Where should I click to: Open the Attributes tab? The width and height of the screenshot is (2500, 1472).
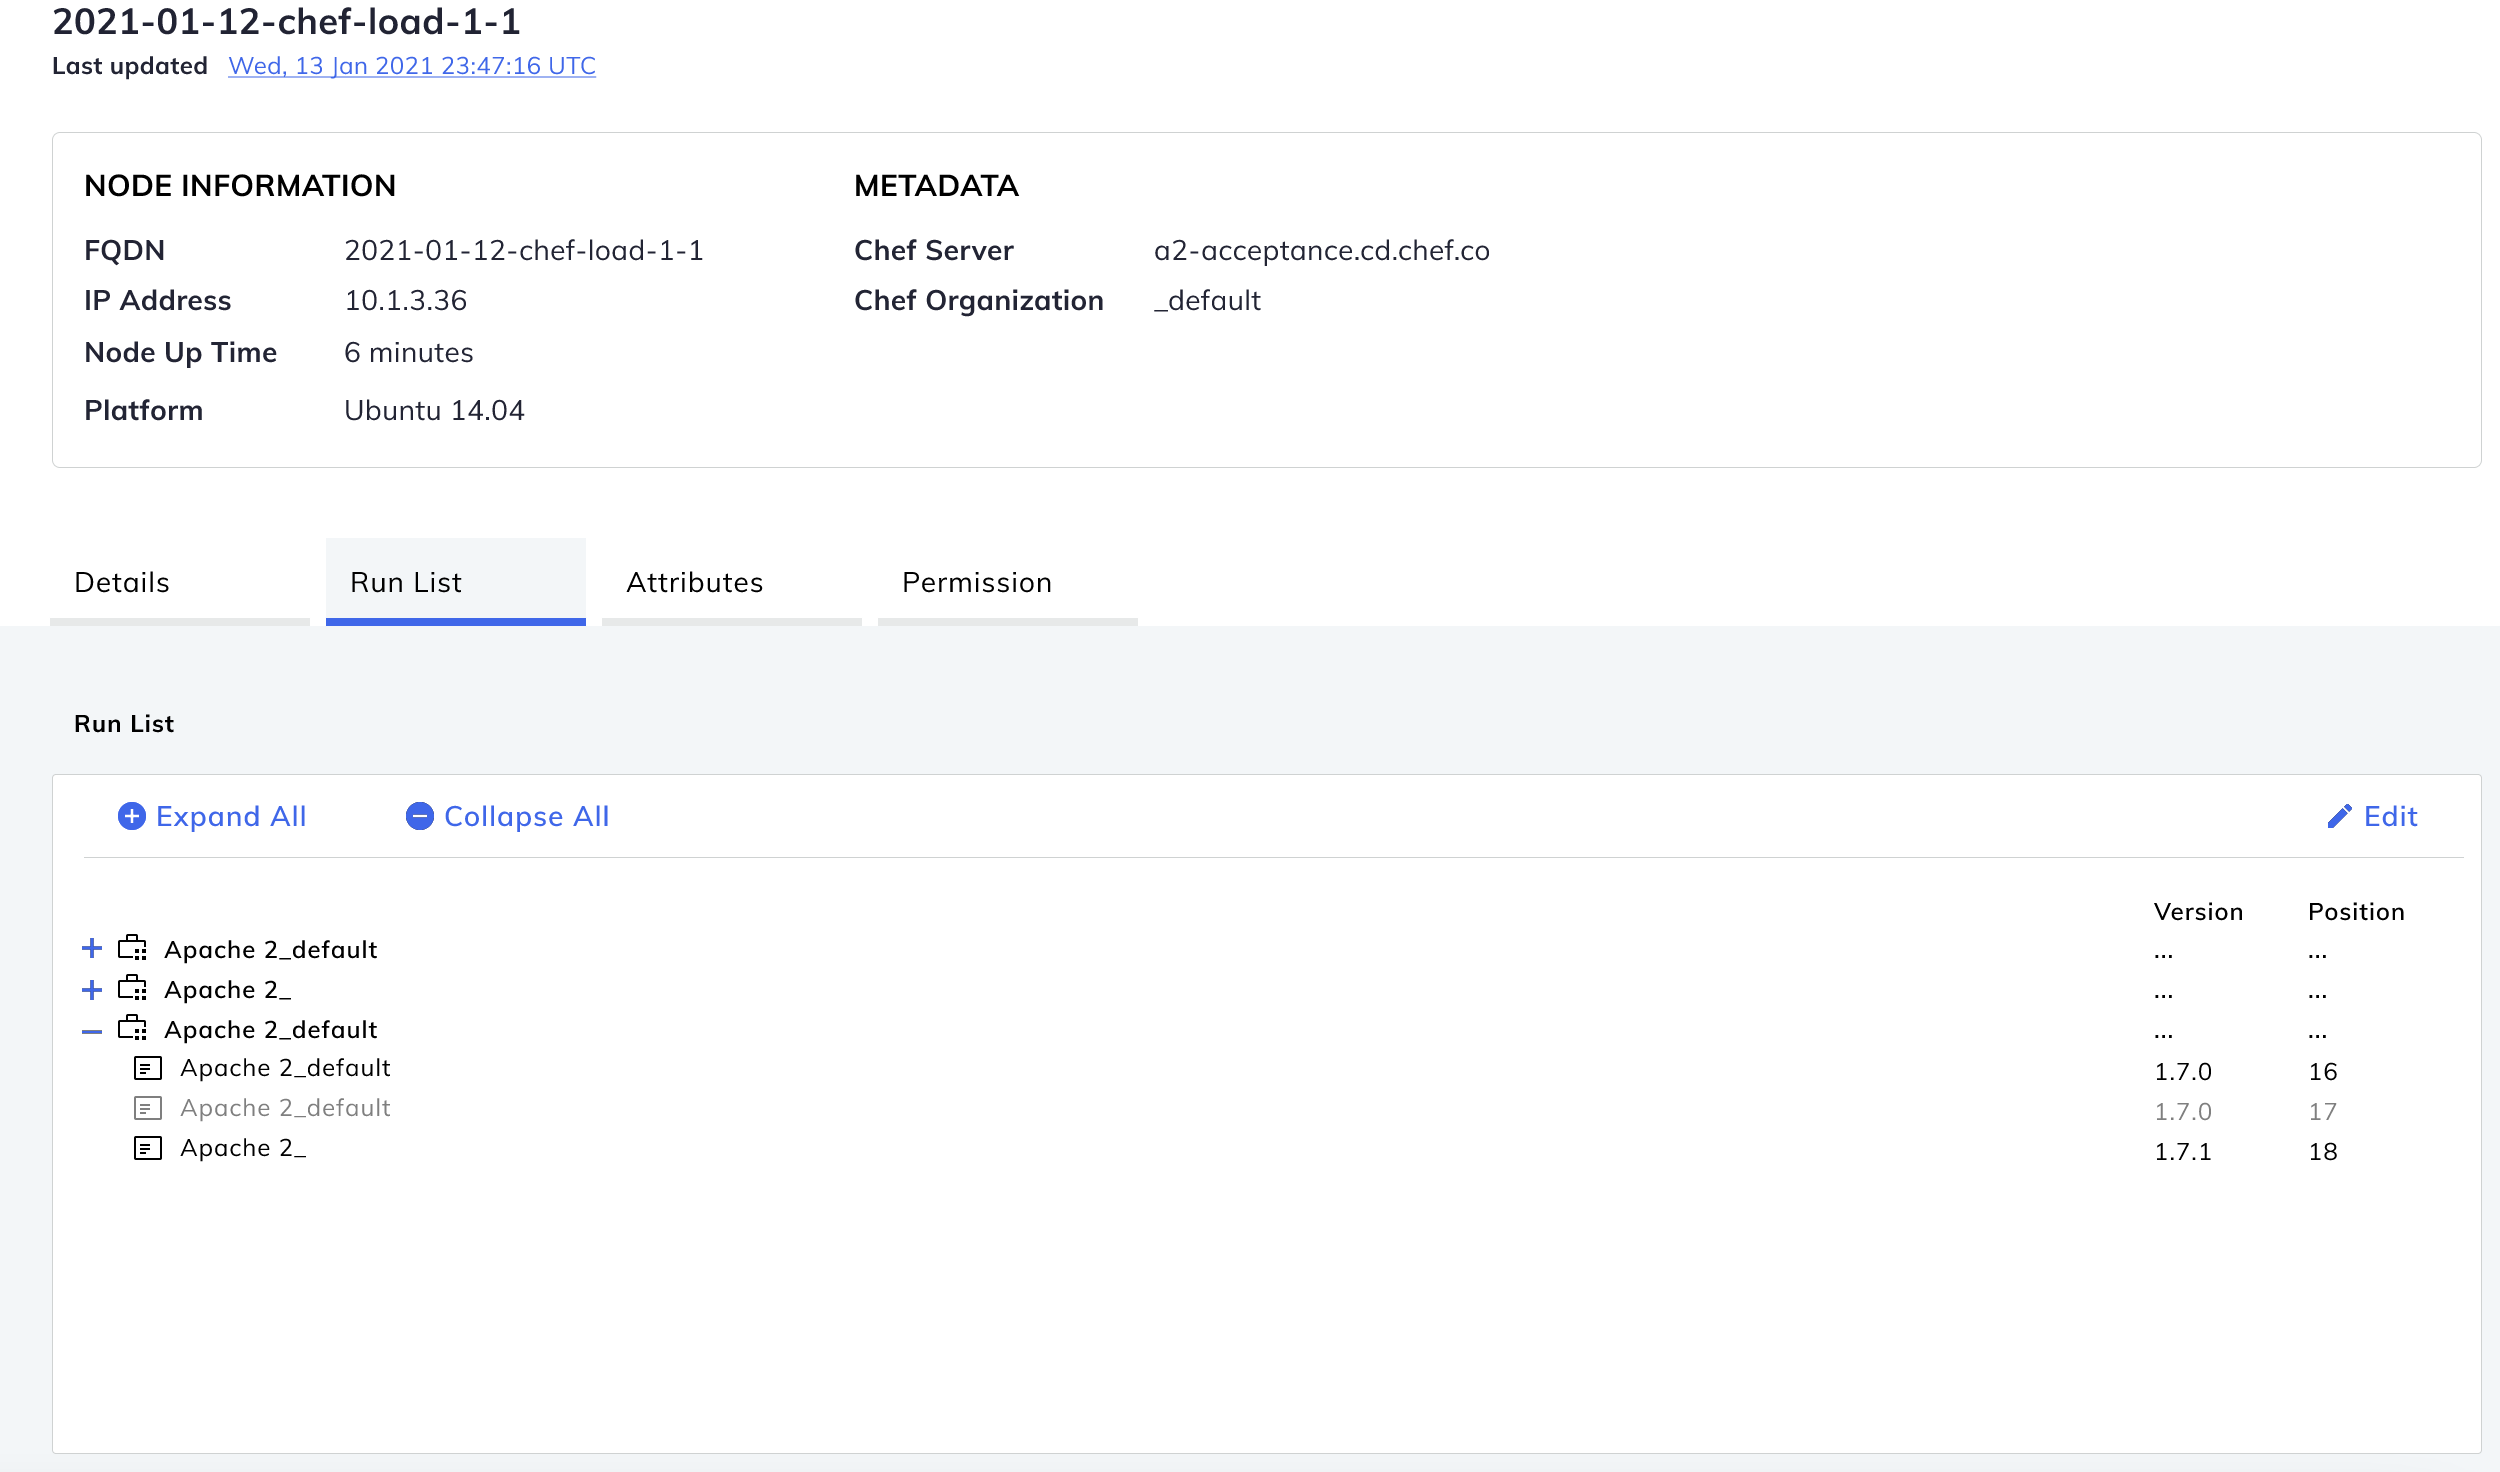click(x=732, y=582)
